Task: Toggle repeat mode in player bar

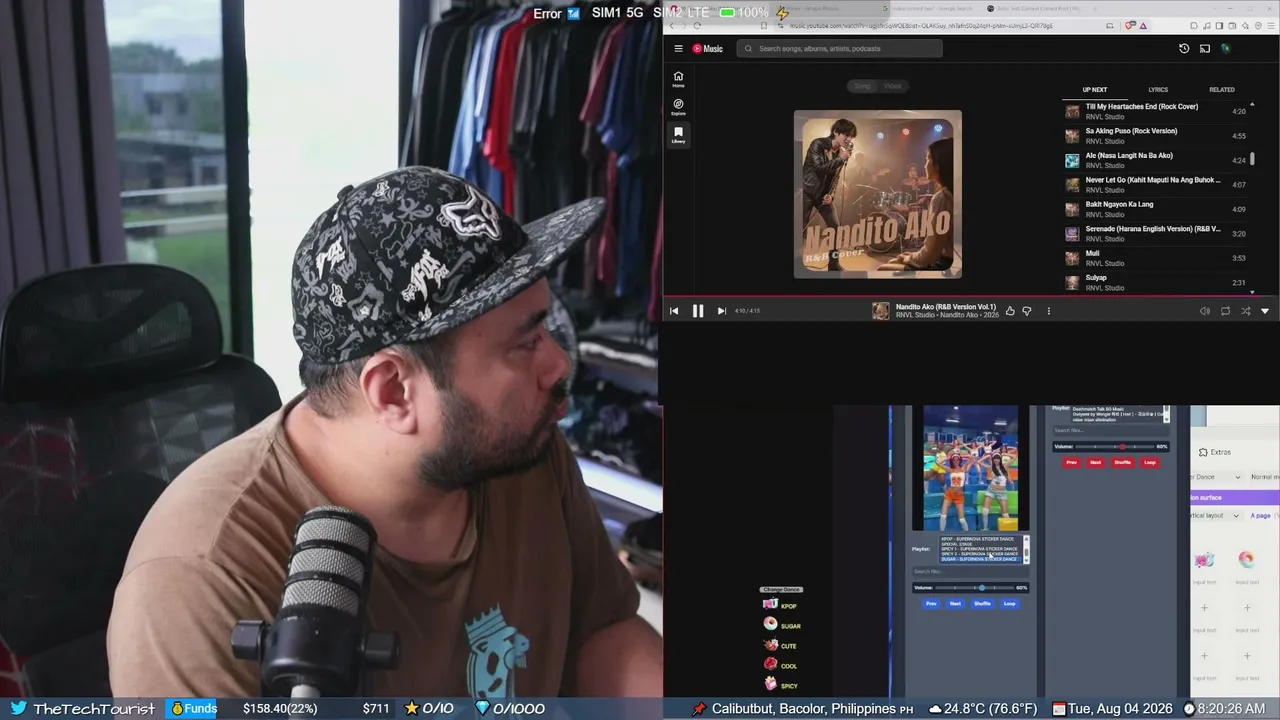Action: tap(1225, 311)
